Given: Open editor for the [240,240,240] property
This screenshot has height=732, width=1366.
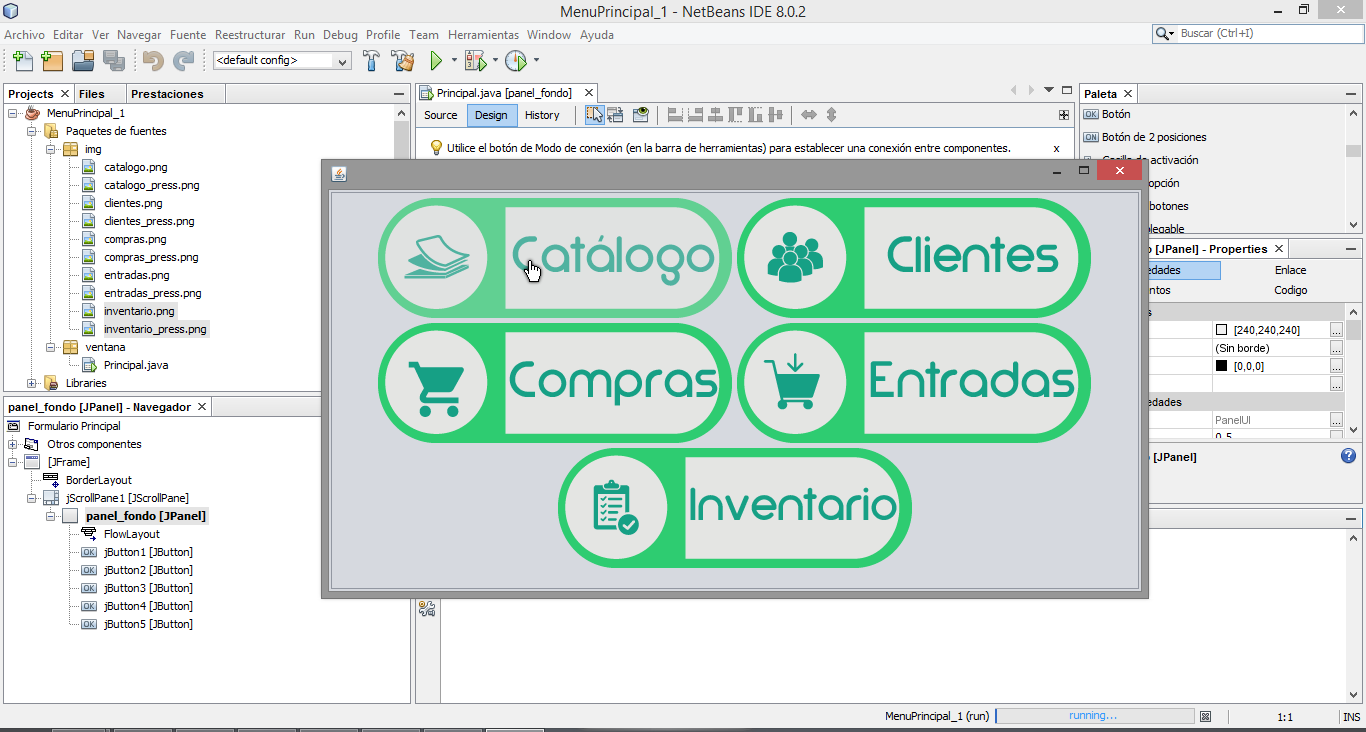Looking at the screenshot, I should click(1336, 330).
